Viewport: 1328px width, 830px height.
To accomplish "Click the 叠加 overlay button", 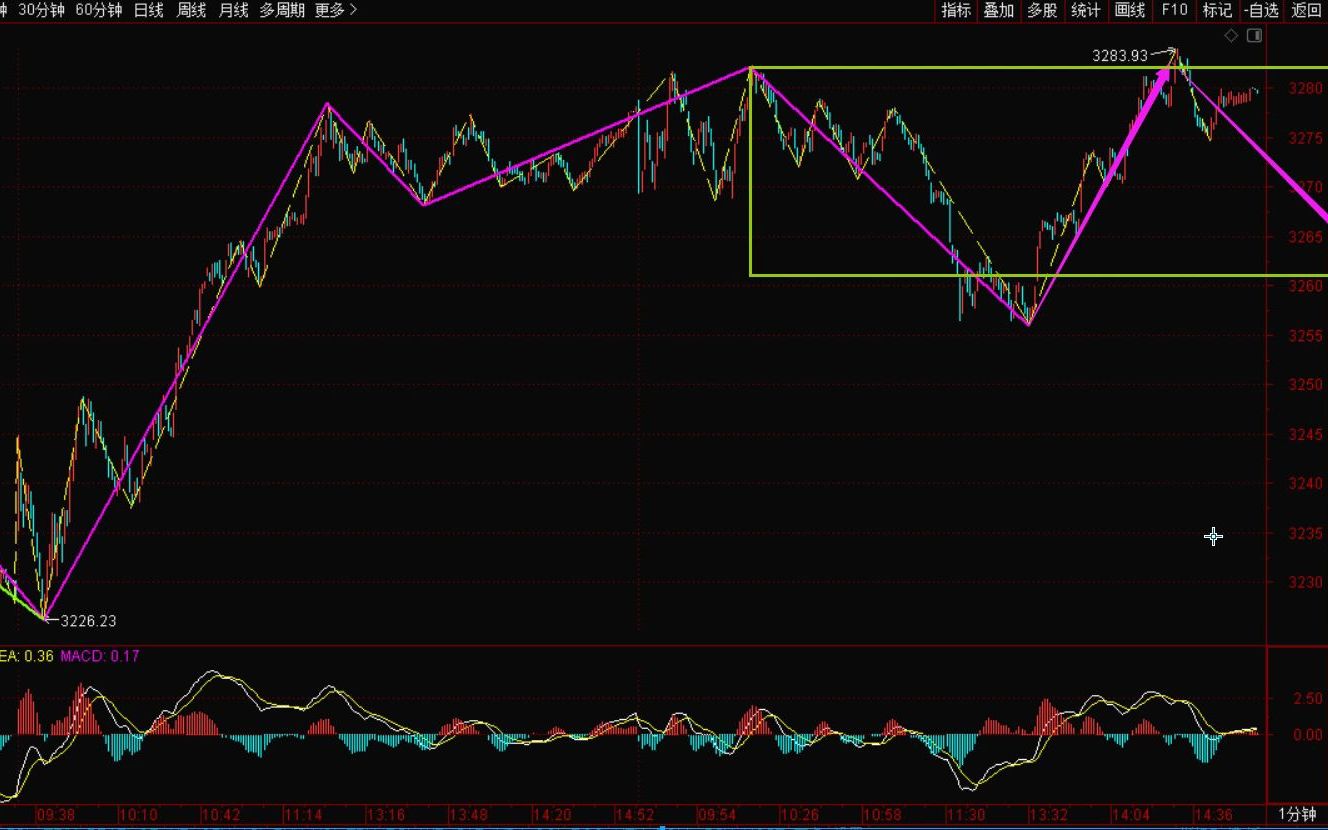I will click(999, 10).
